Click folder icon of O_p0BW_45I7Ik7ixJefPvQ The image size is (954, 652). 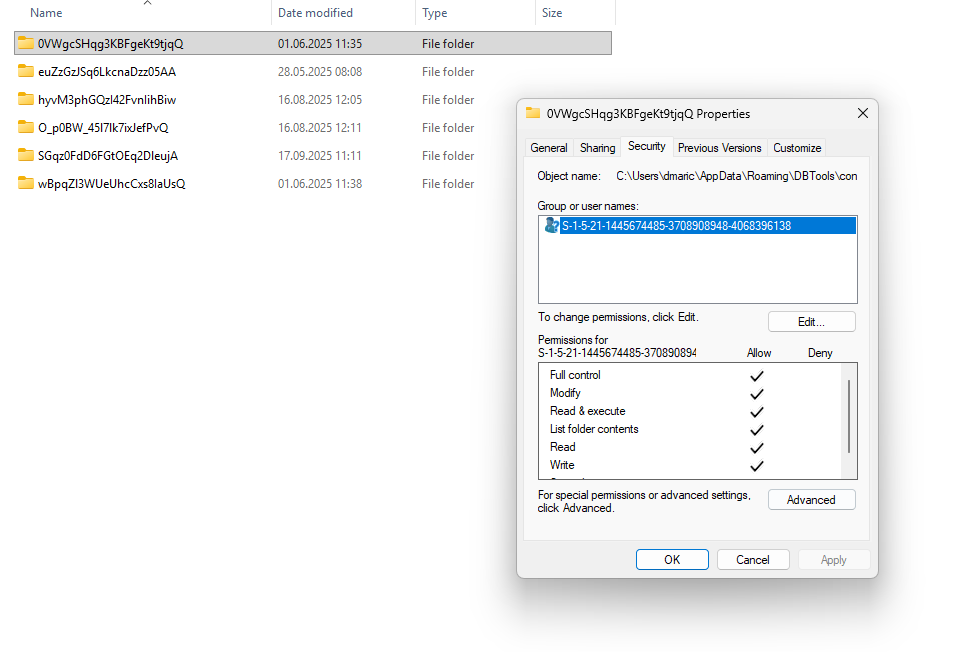pos(26,127)
